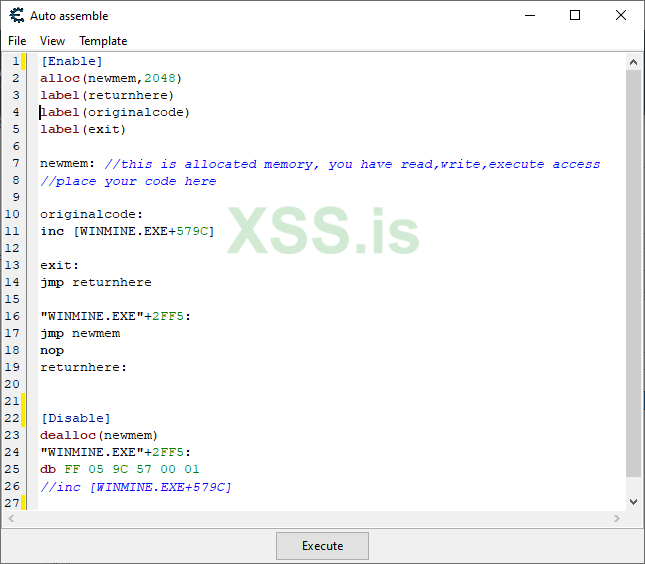Click the 'originalcode:' label line
Image resolution: width=645 pixels, height=564 pixels.
pos(91,214)
